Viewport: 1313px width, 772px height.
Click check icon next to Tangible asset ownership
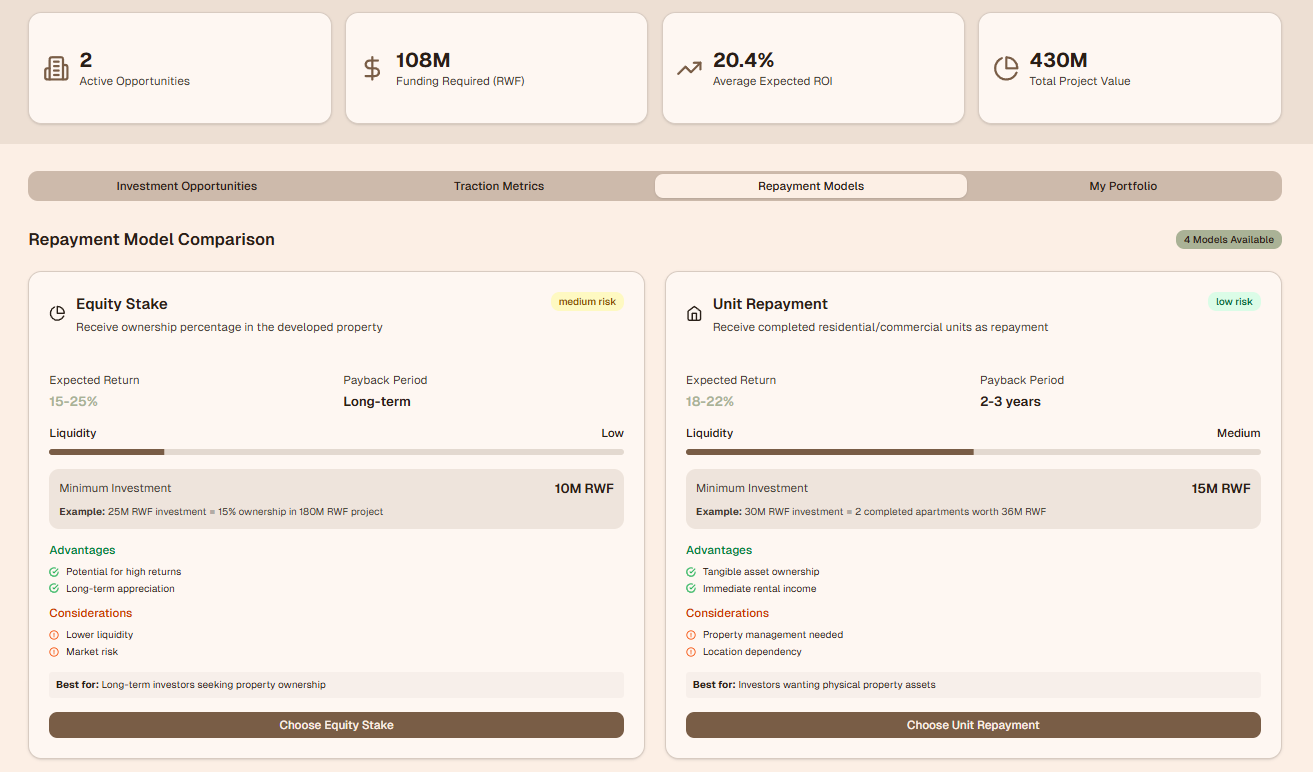(x=691, y=572)
